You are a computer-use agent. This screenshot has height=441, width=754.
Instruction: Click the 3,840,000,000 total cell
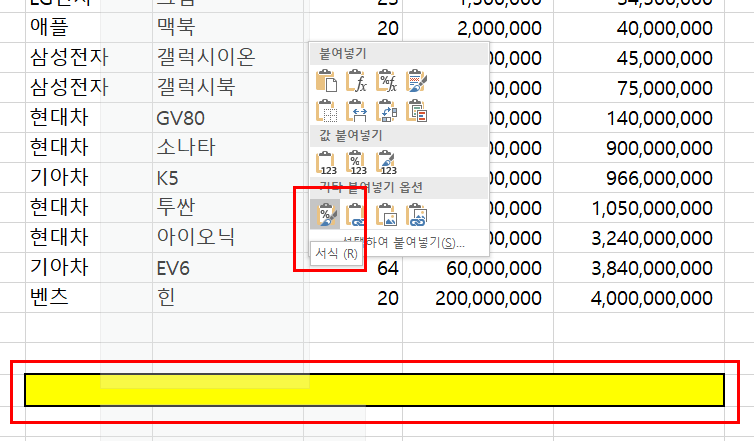coord(639,267)
